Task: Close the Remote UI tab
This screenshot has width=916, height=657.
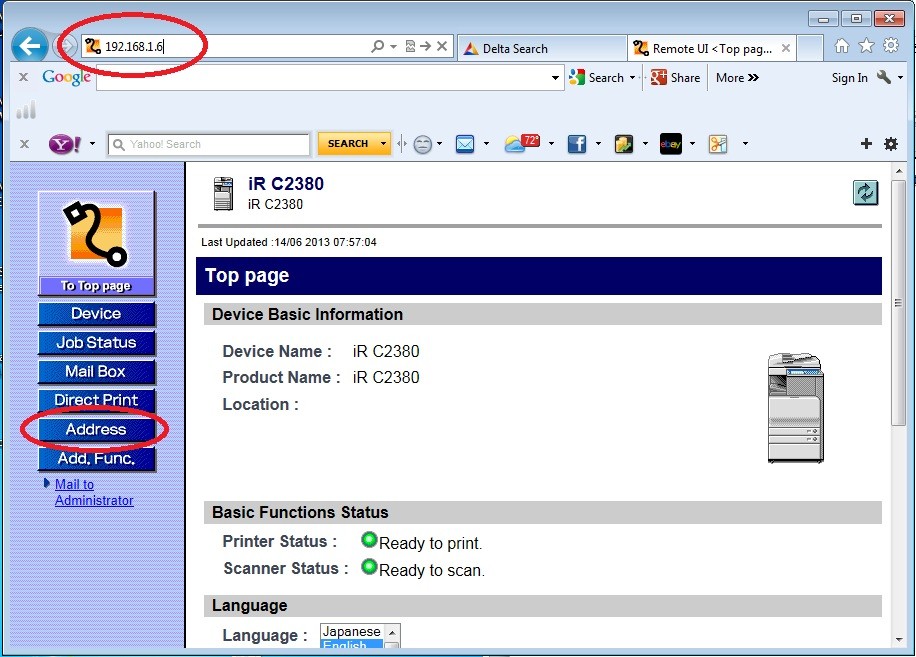Action: tap(786, 48)
